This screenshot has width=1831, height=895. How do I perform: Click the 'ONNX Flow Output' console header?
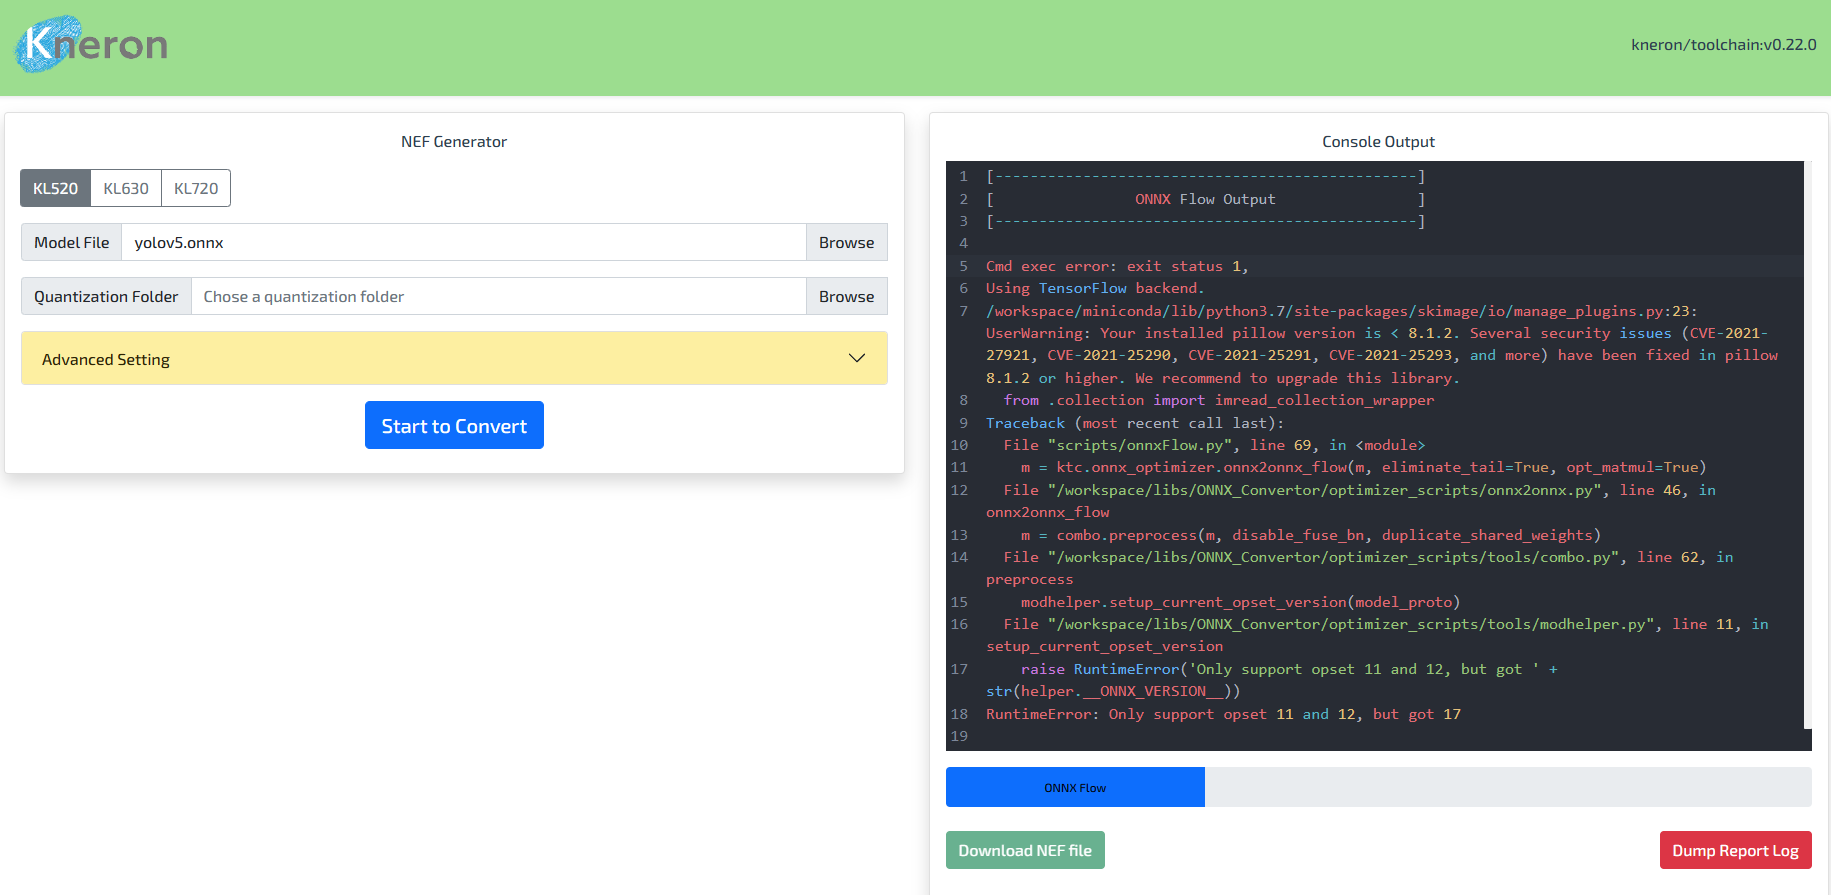[1205, 199]
